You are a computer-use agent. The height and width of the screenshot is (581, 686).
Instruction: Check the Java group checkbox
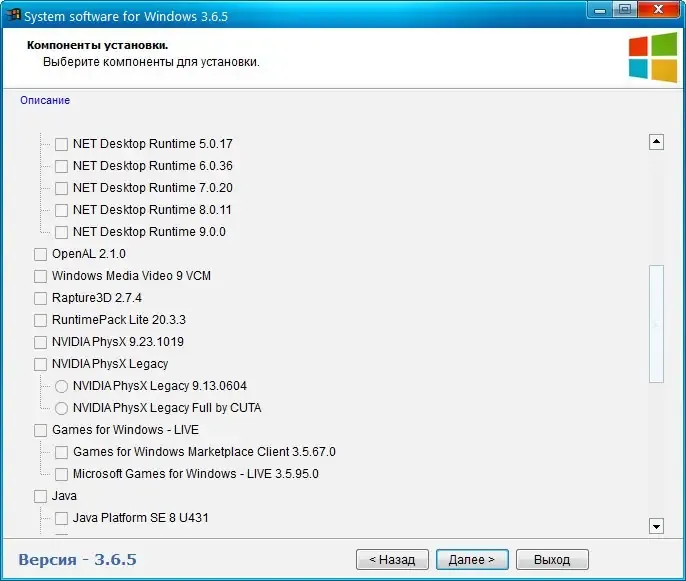pyautogui.click(x=40, y=496)
